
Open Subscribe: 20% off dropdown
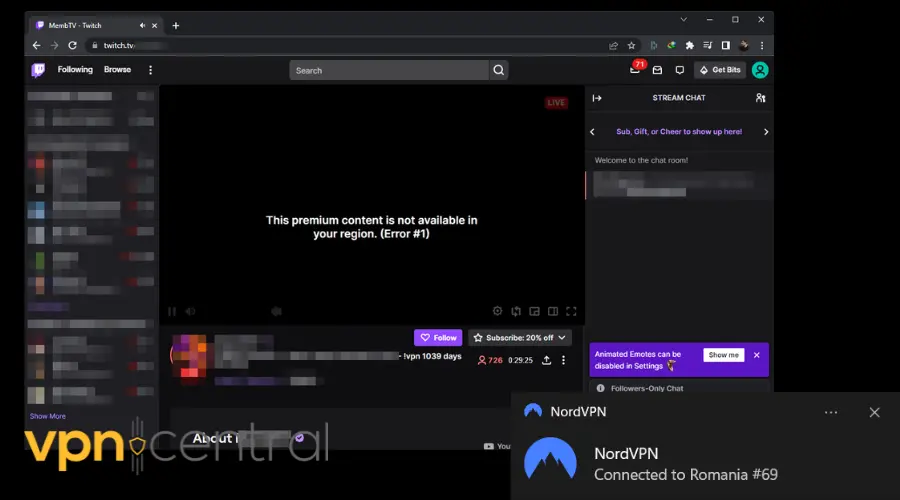click(x=519, y=338)
